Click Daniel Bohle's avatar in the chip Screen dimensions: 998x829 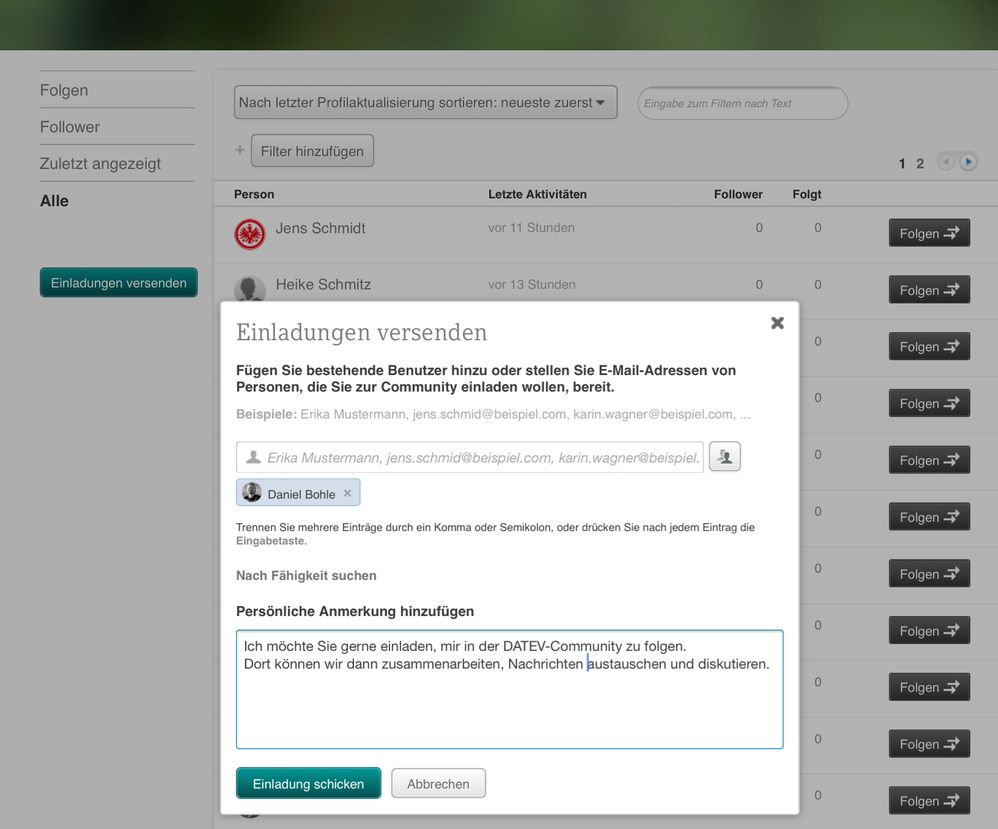point(252,492)
